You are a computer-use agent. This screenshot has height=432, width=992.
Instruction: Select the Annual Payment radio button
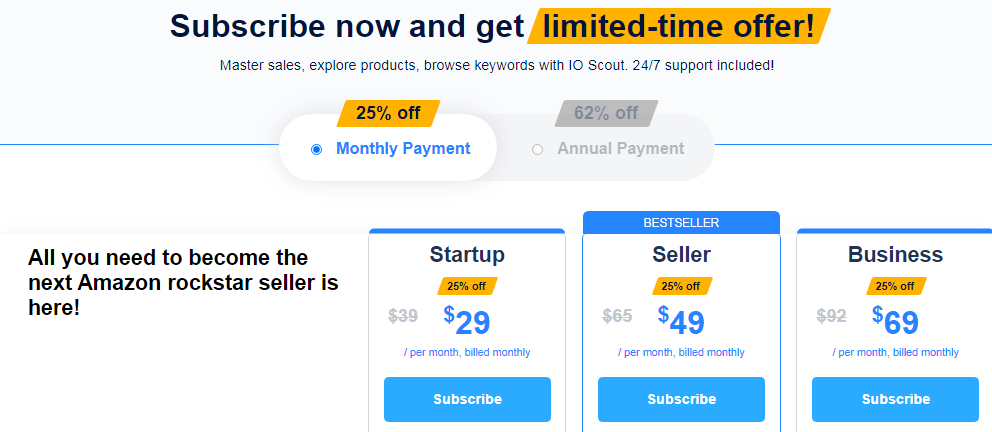(x=537, y=150)
